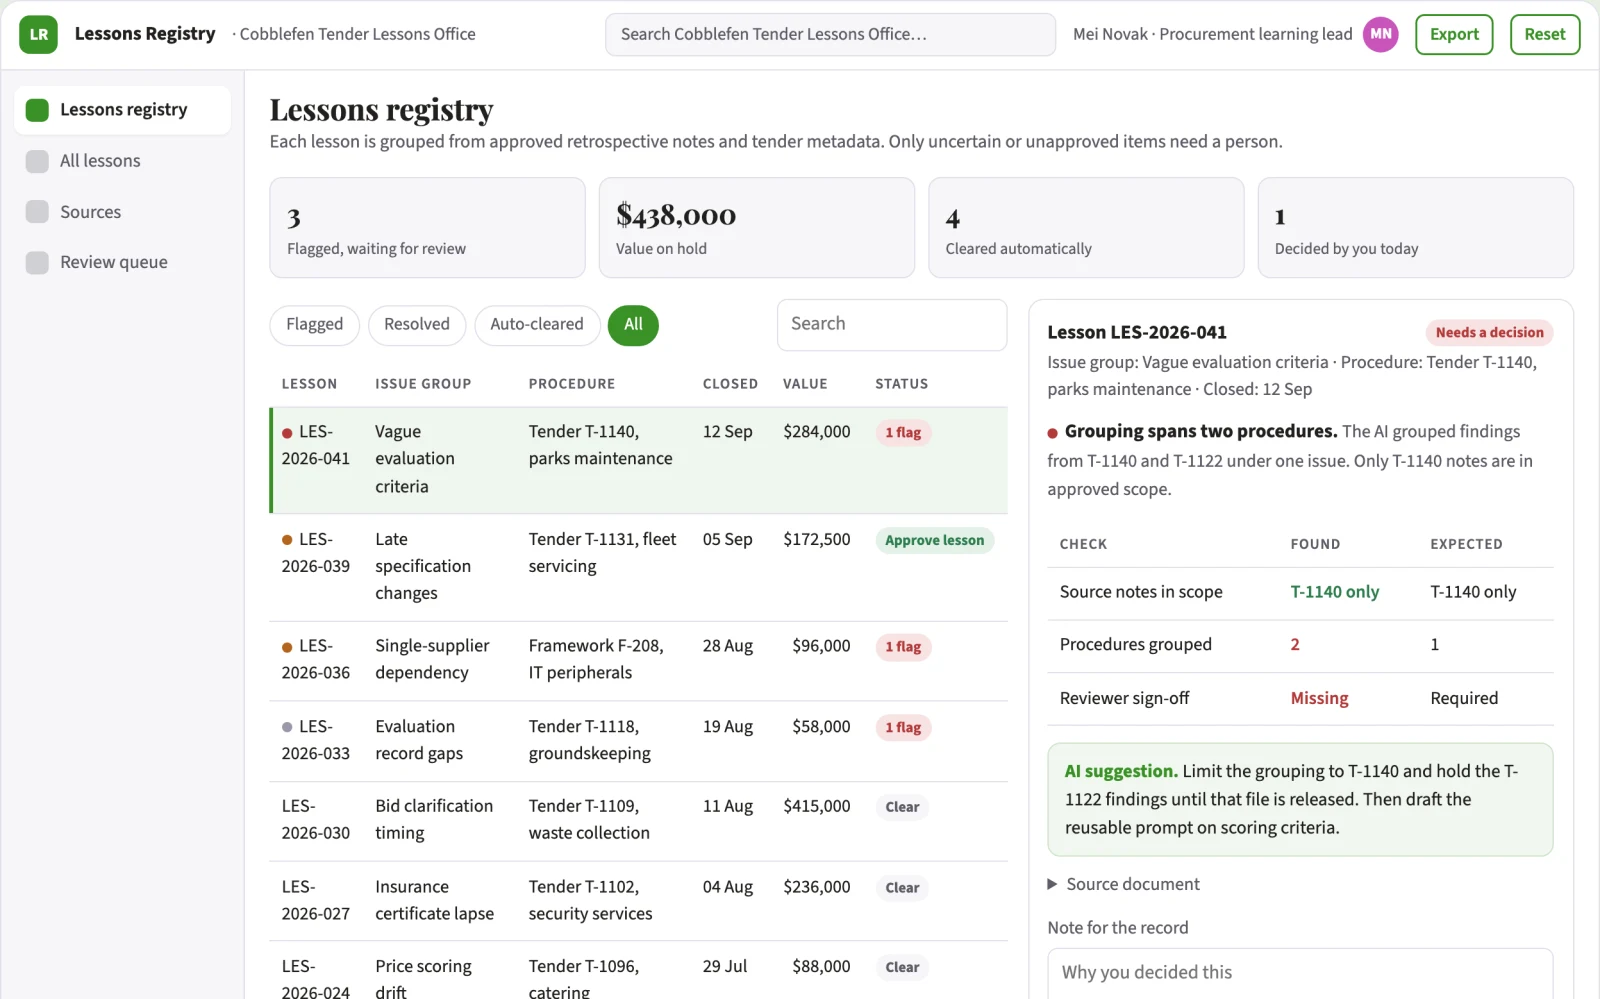The image size is (1600, 999).
Task: Click the Missing value for Reviewer sign-off
Action: [1319, 698]
